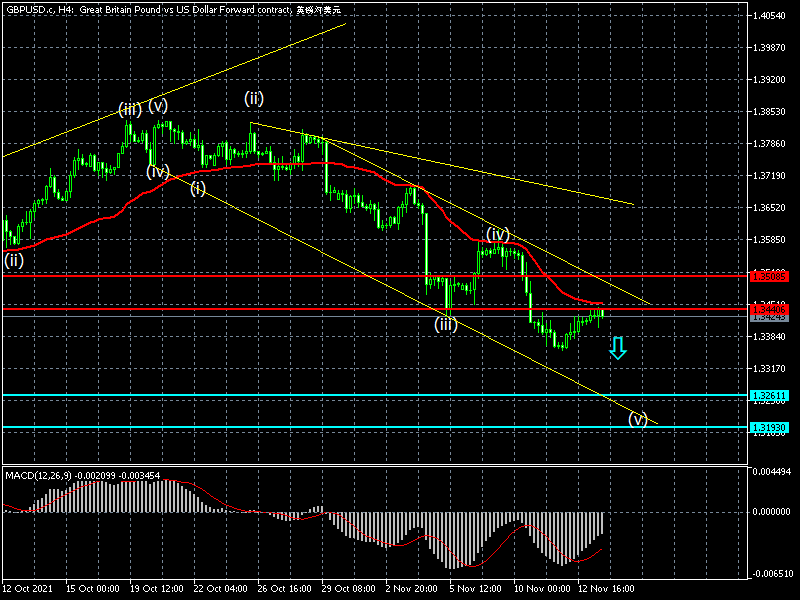Select the (i) wave label
The image size is (800, 600).
[x=198, y=188]
